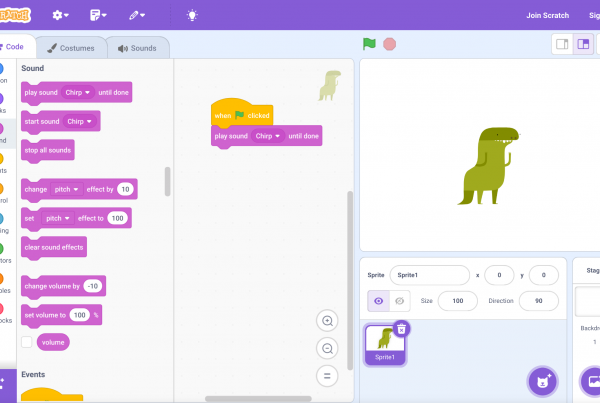Click the Join Scratch link
Screen dimensions: 600x403
(x=548, y=15)
